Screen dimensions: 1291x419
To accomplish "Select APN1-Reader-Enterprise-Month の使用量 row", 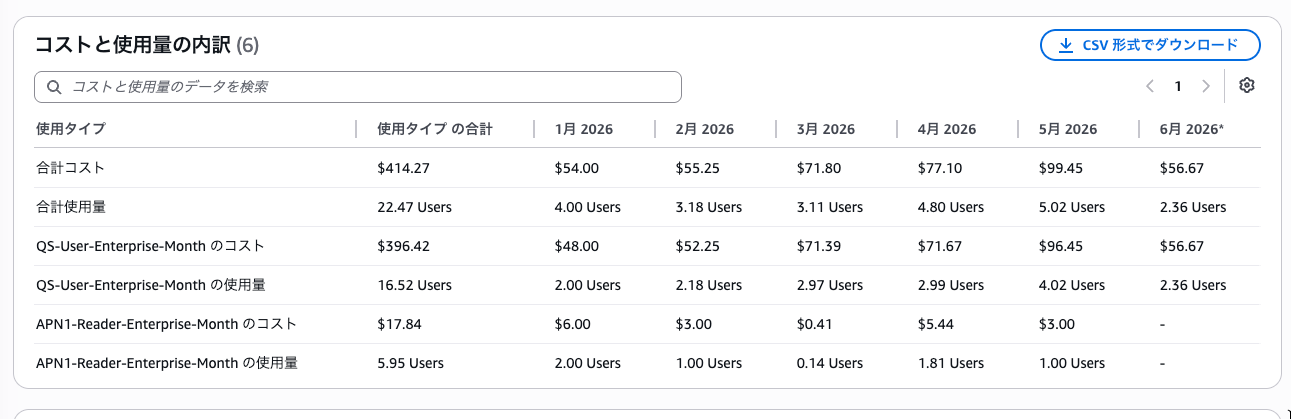I will click(x=648, y=363).
